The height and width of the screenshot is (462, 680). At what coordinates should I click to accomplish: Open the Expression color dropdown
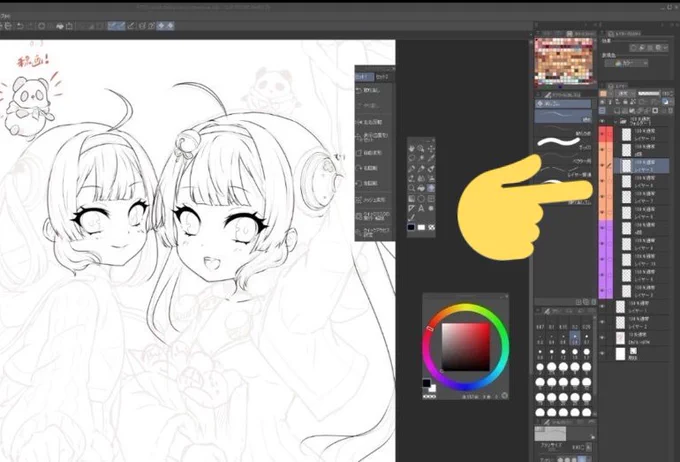coord(626,63)
